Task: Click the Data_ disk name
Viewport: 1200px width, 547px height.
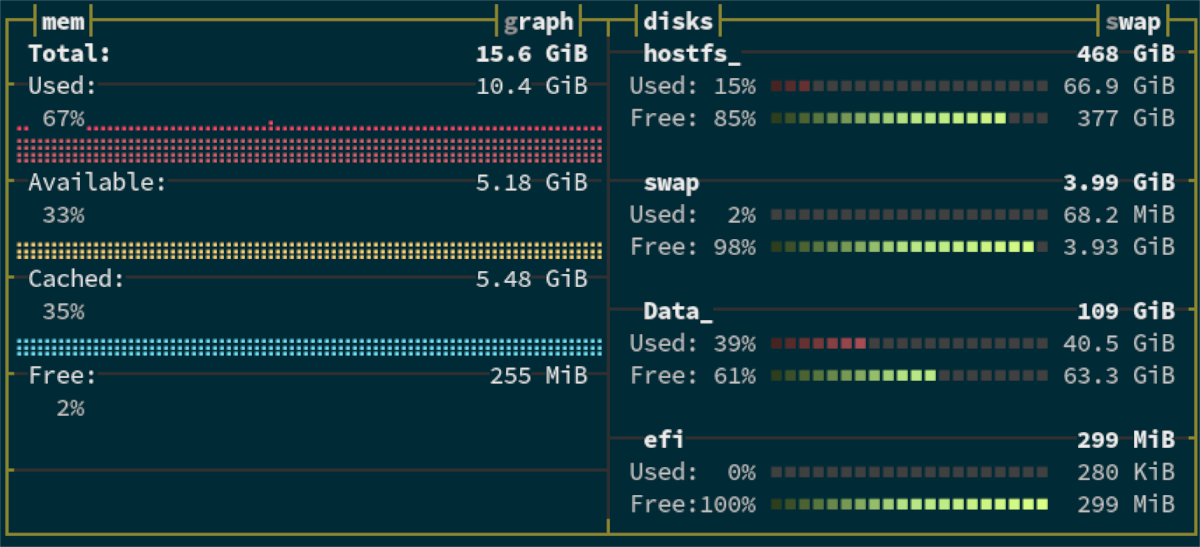Action: [x=678, y=311]
